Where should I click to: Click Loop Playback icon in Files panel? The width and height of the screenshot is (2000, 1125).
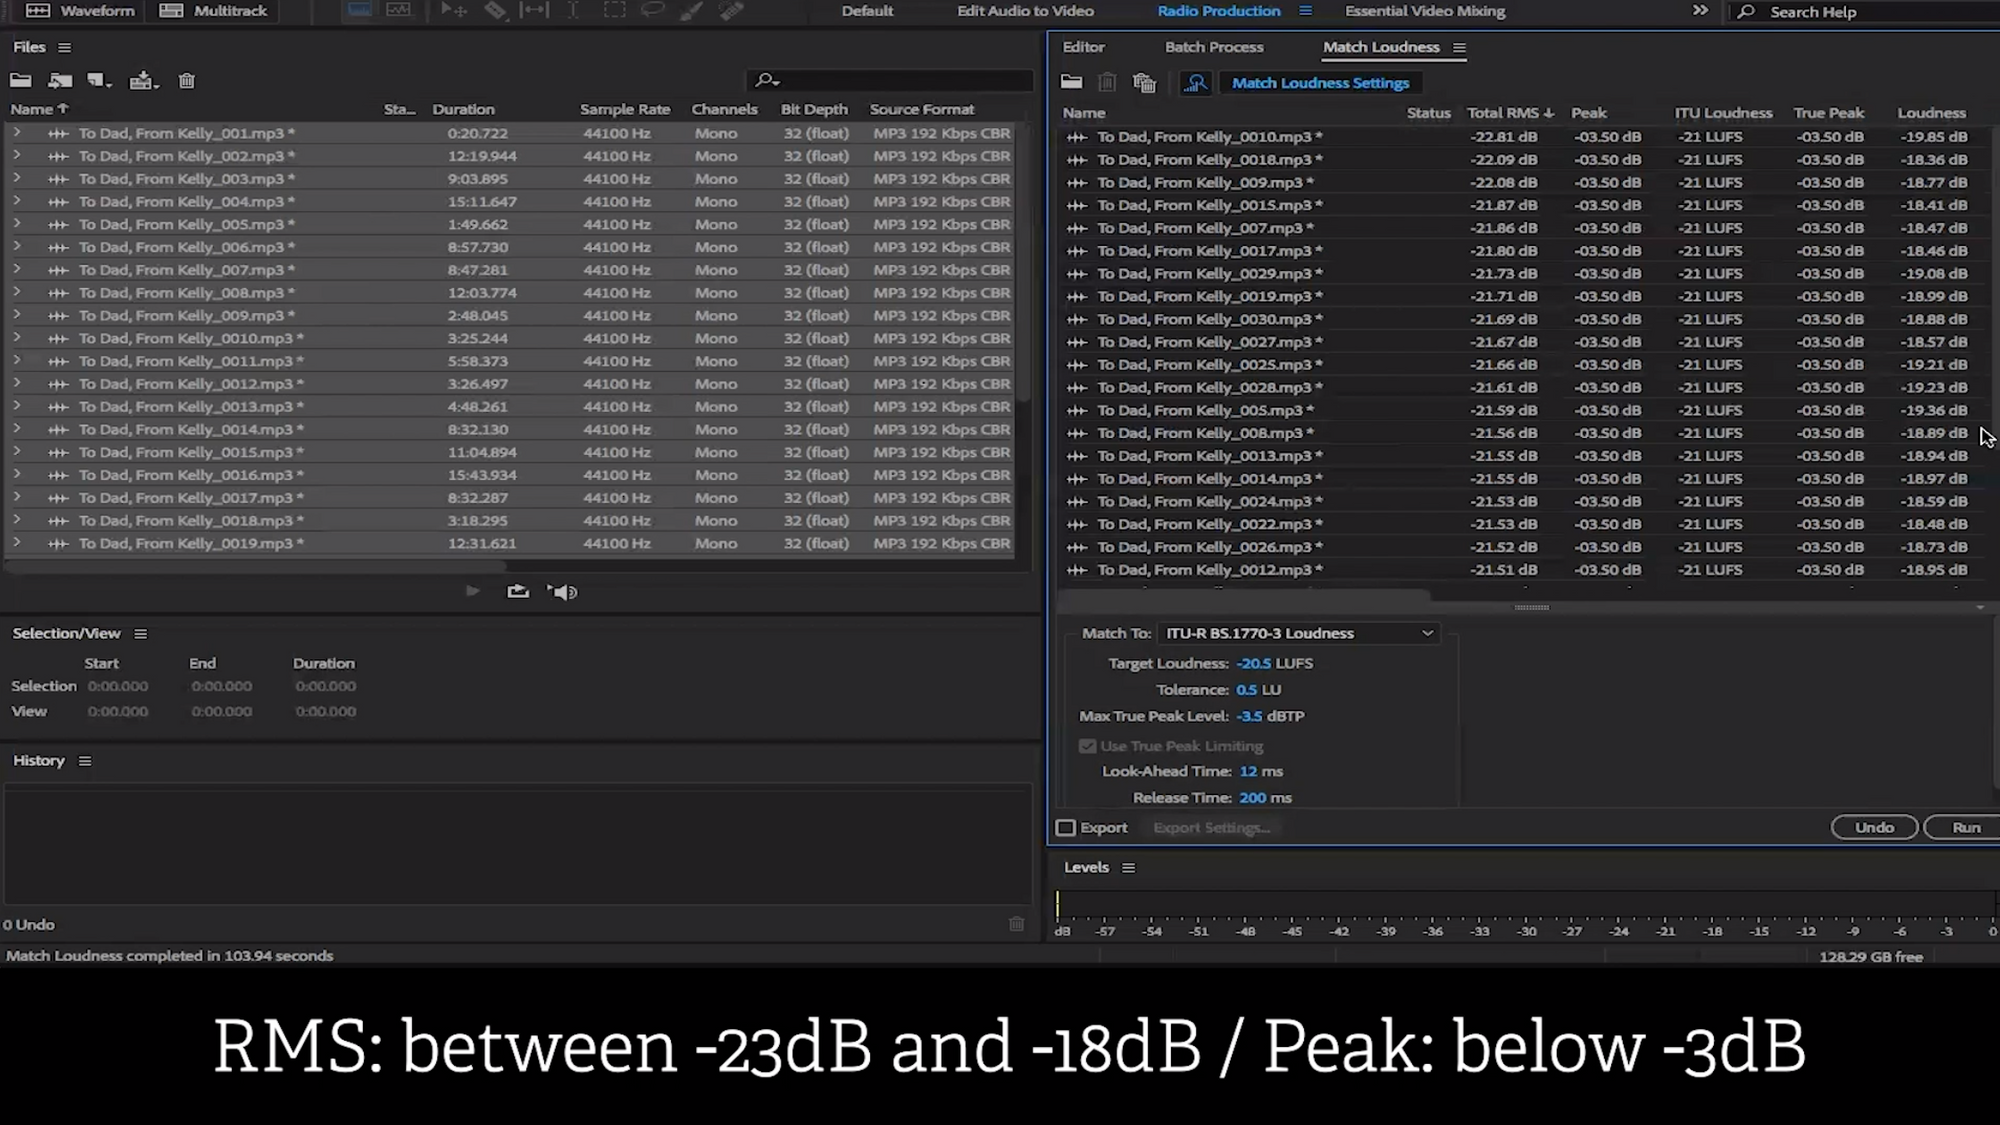[x=518, y=591]
